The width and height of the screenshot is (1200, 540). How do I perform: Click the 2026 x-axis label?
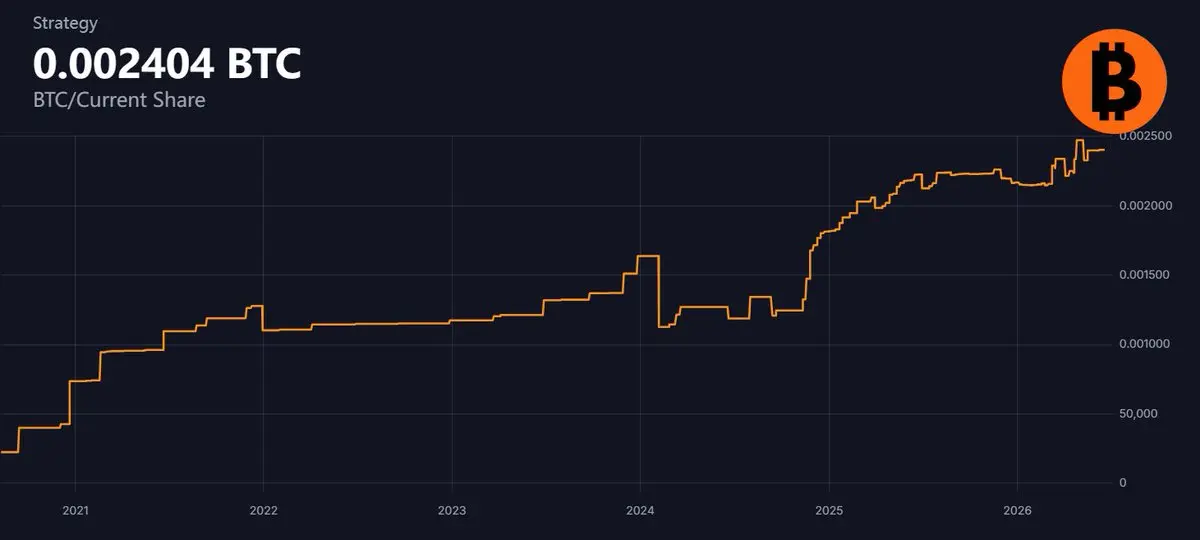[1016, 511]
